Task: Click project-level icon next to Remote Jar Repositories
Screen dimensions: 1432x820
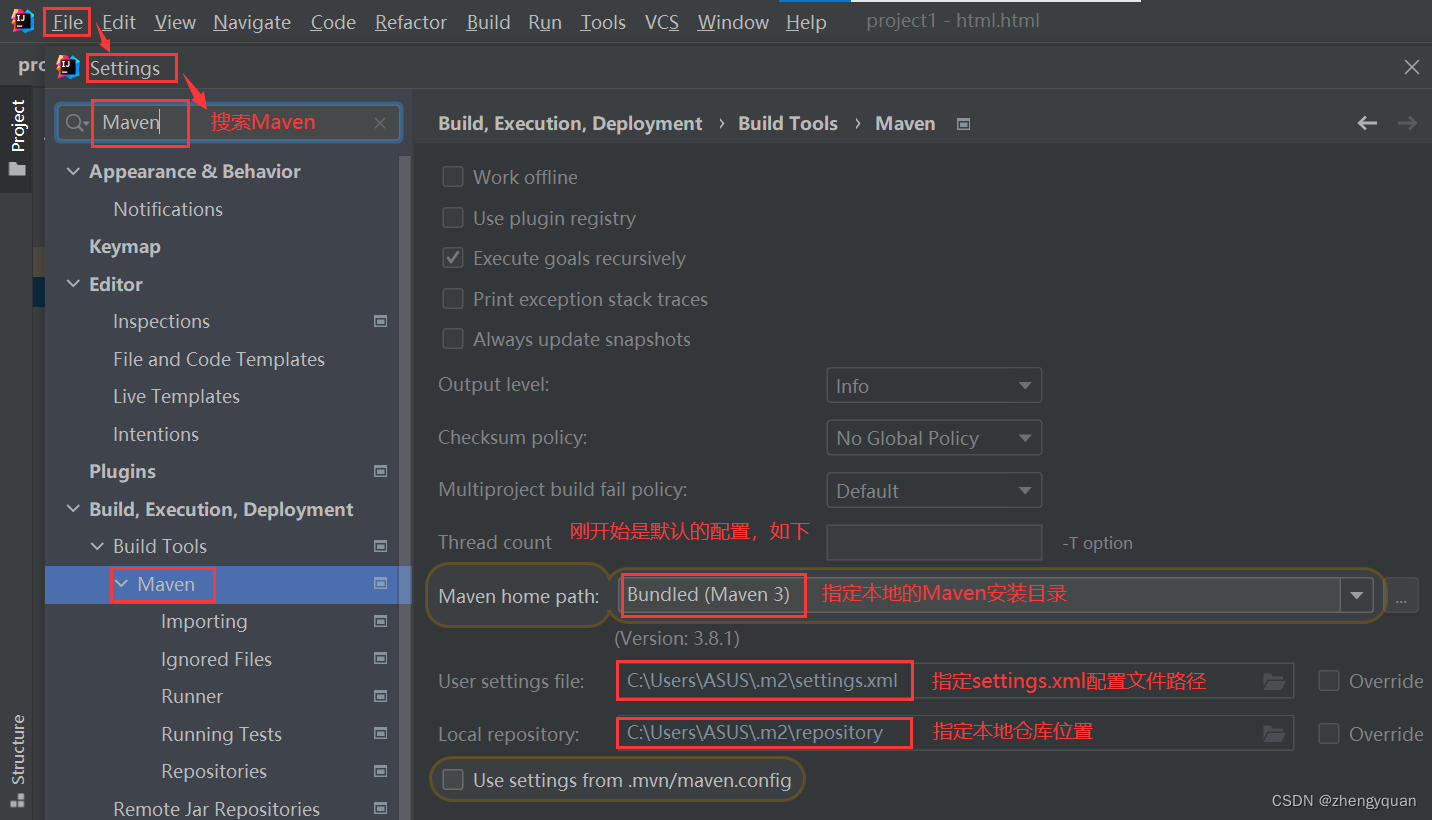Action: click(380, 808)
